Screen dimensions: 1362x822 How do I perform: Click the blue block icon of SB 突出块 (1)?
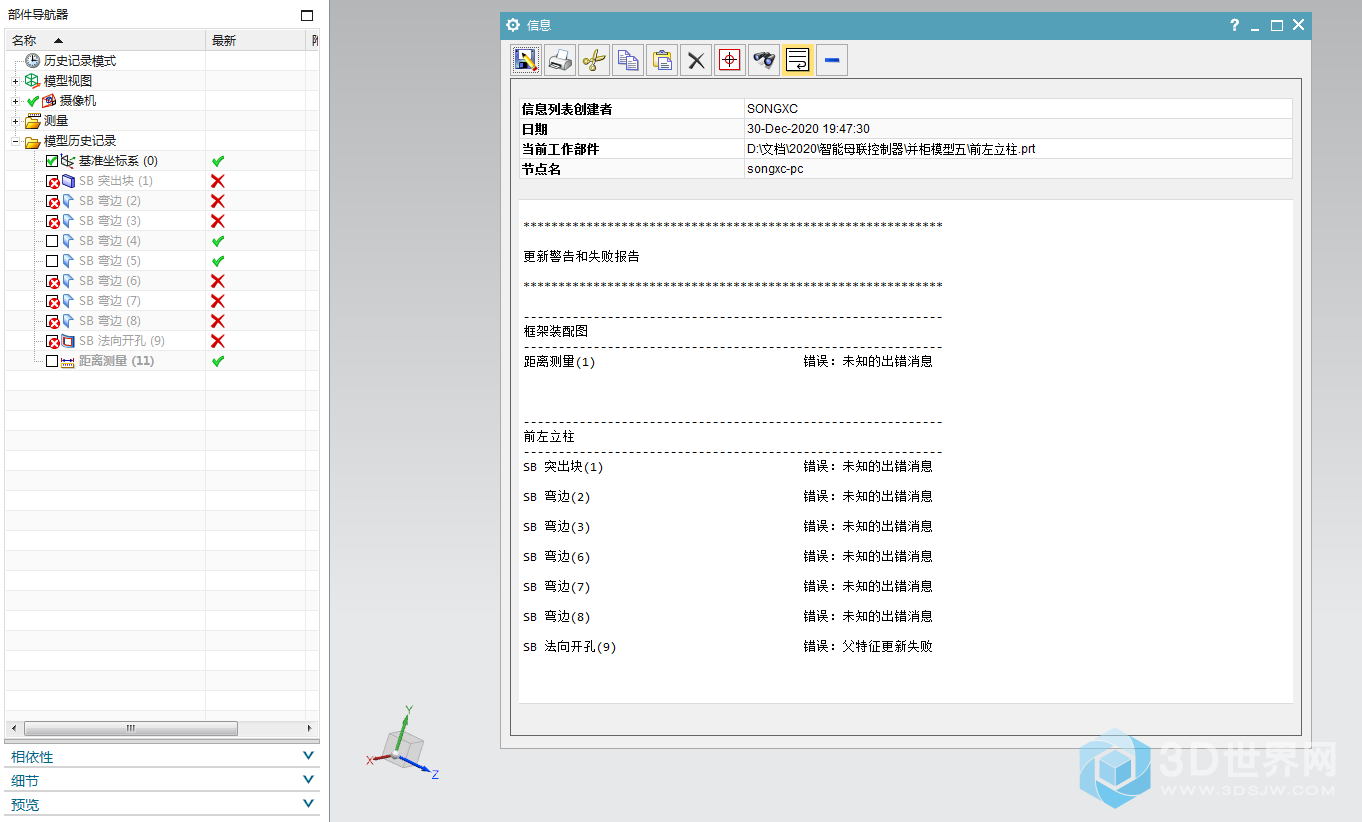(68, 181)
